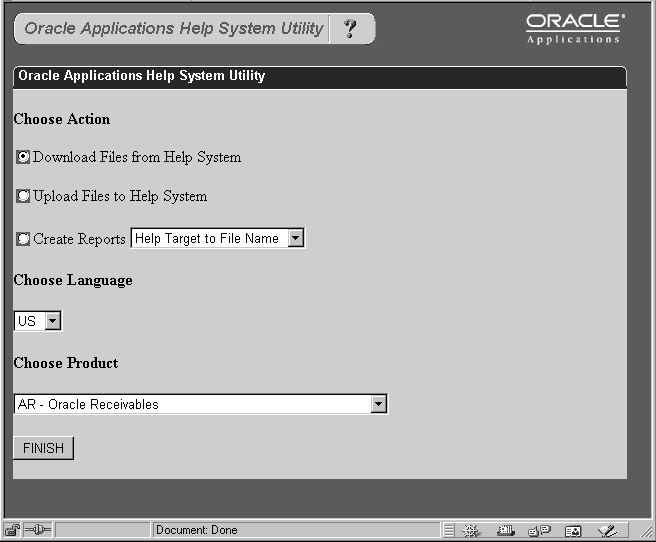The image size is (656, 542).
Task: Click the online/offline plug icon
Action: pyautogui.click(x=38, y=530)
